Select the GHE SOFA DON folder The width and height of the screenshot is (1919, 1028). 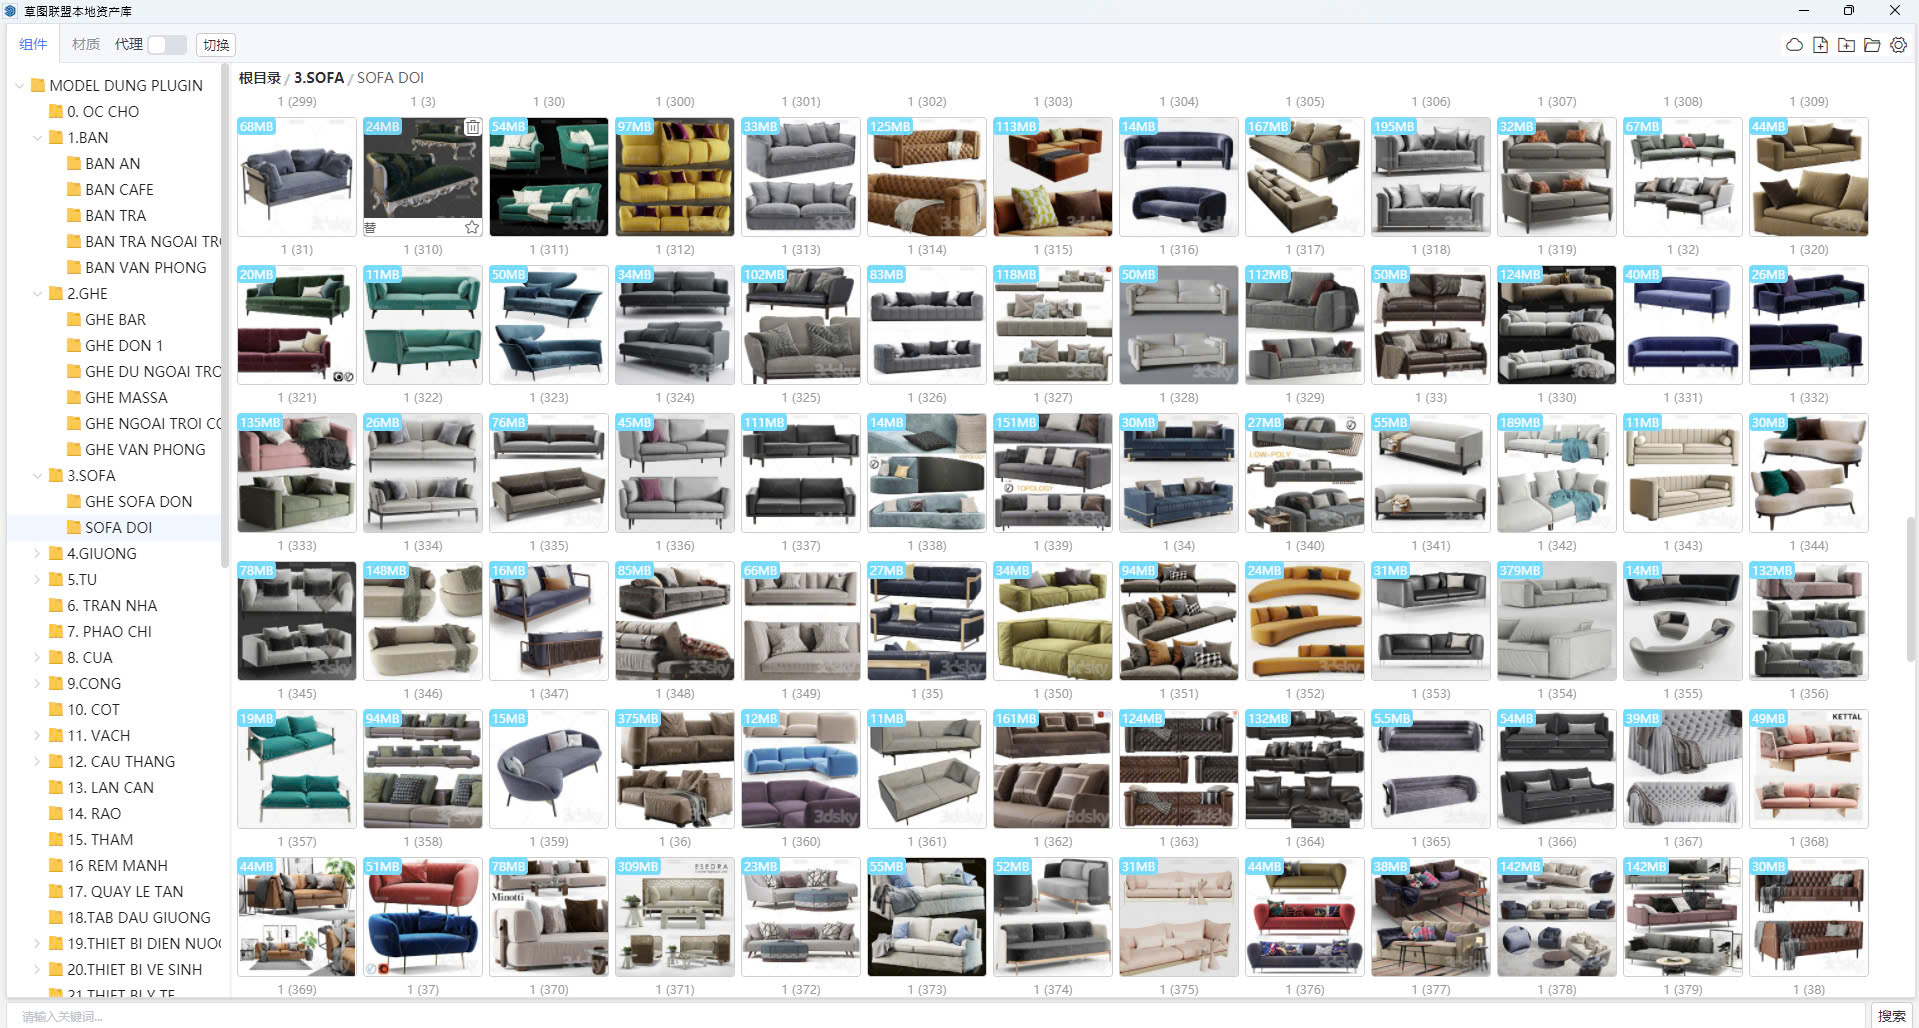click(138, 502)
